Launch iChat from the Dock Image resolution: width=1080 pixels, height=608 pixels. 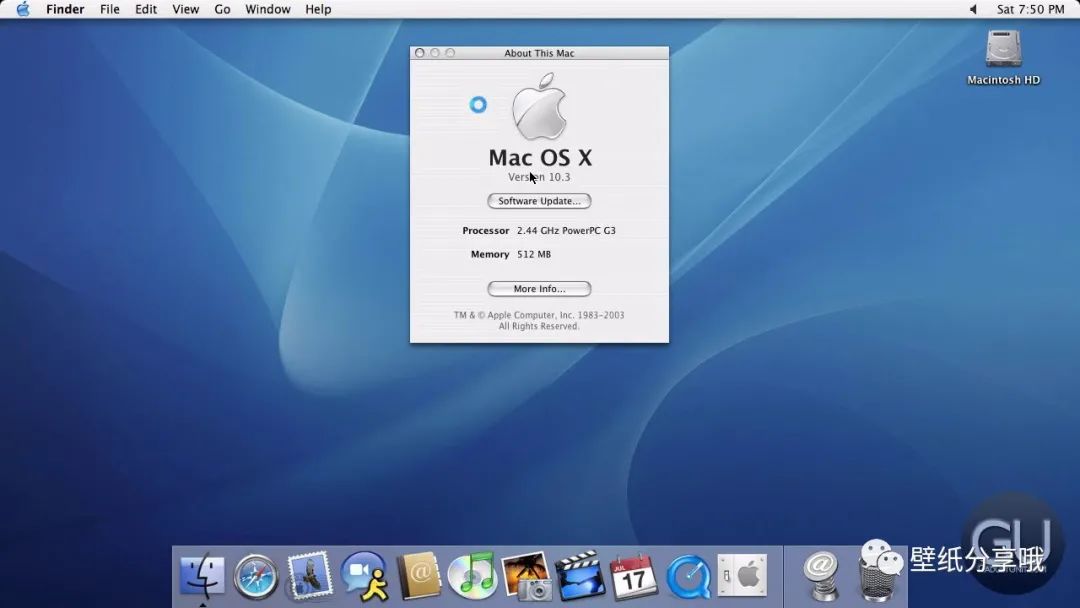(x=364, y=575)
